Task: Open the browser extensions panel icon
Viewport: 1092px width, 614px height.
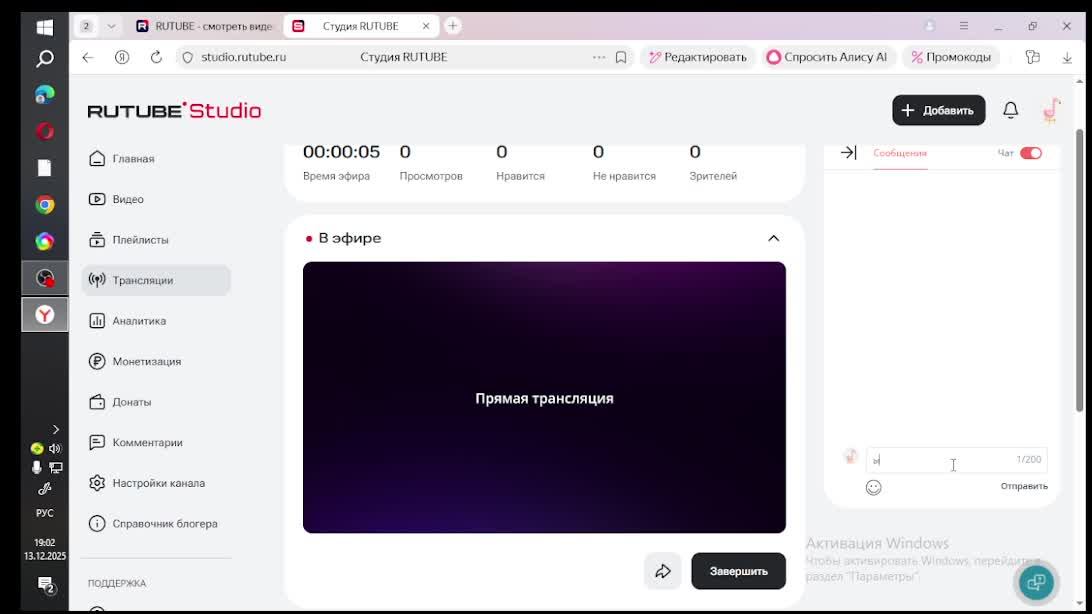Action: tap(1033, 57)
